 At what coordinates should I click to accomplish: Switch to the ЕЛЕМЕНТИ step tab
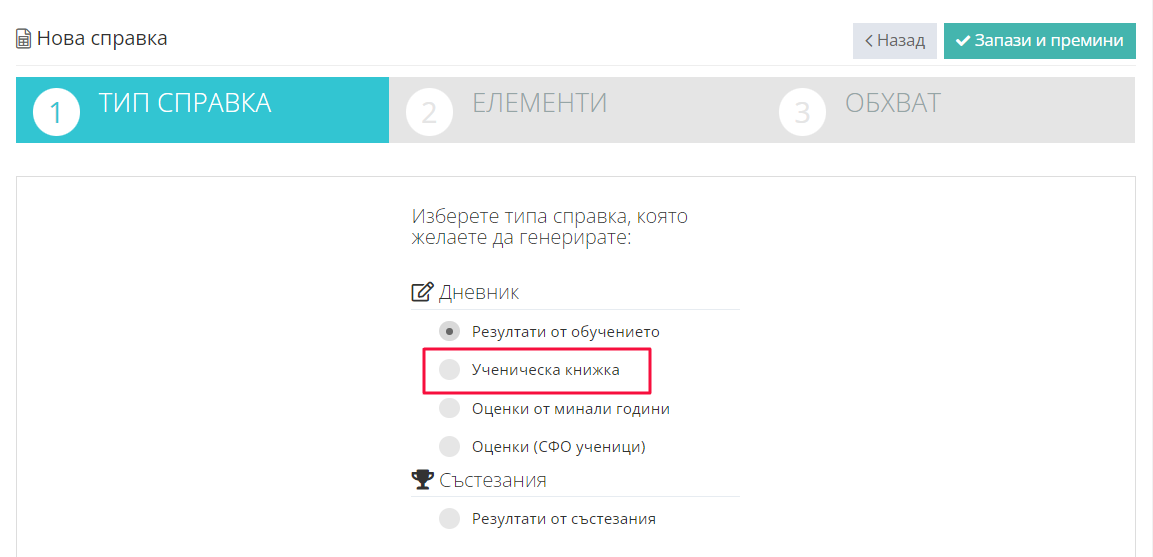coord(576,110)
